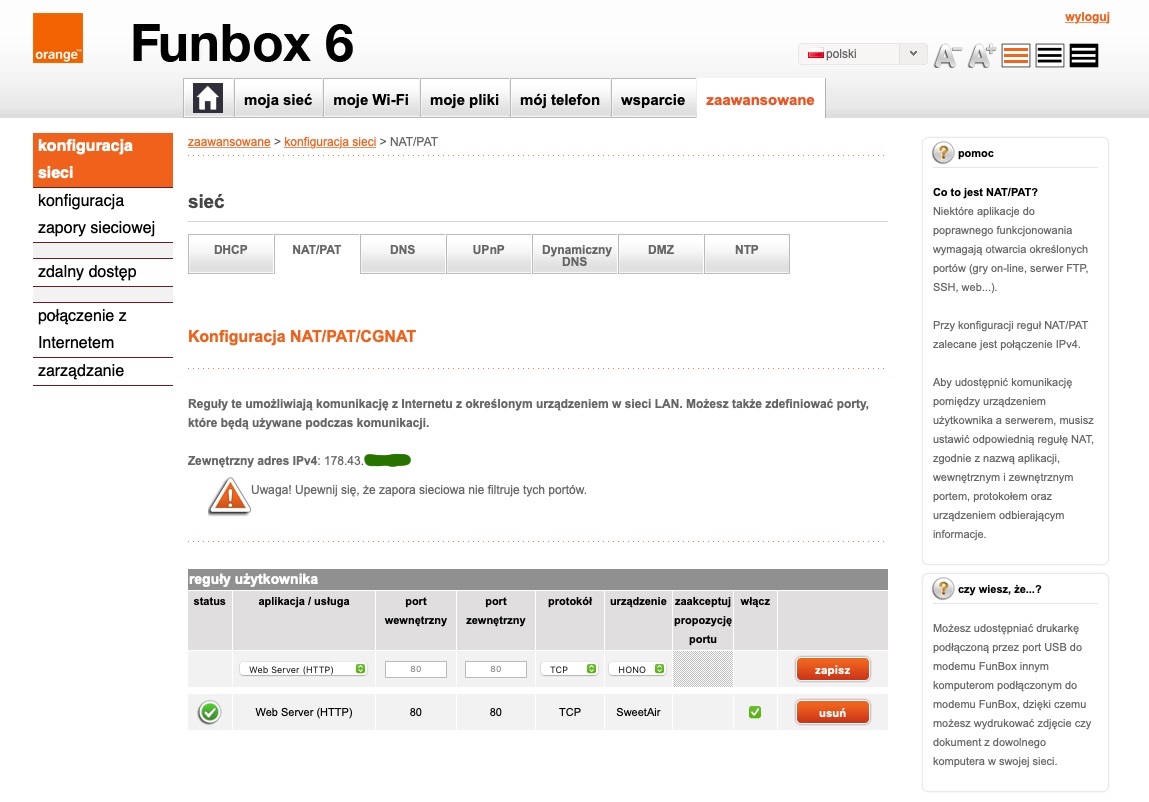This screenshot has width=1149, height=802.
Task: Click the home icon in navigation bar
Action: click(x=208, y=99)
